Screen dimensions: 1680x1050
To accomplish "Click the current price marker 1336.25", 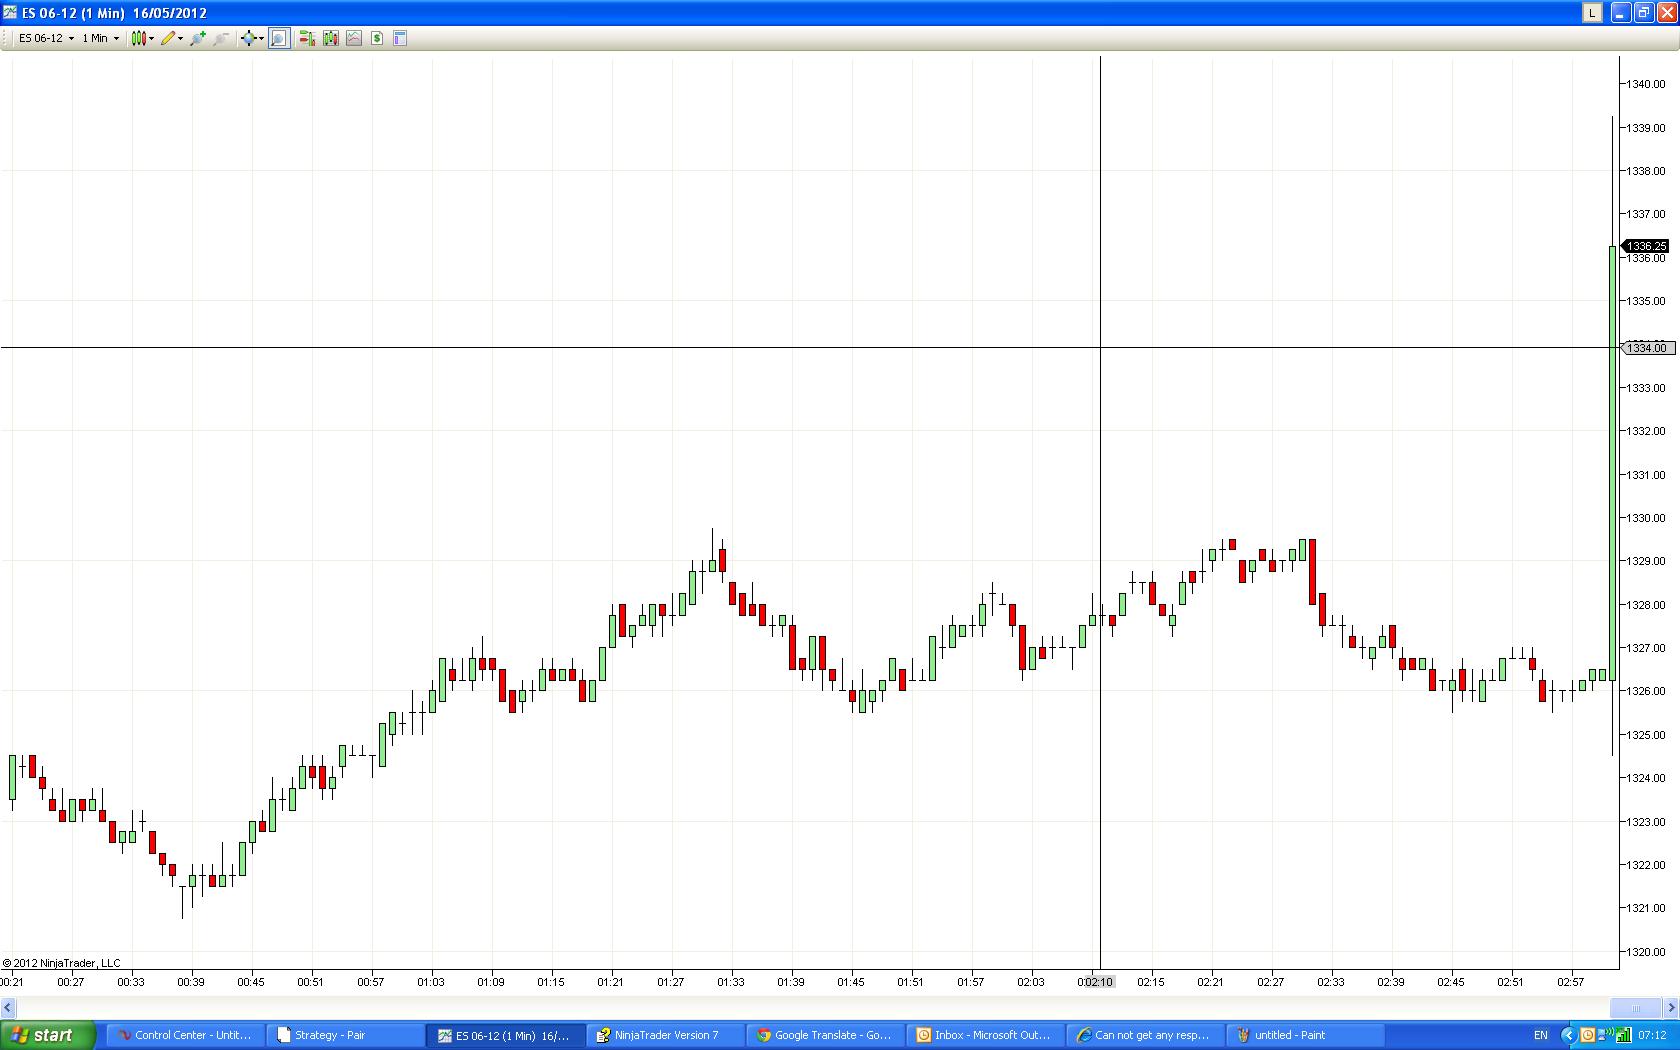I will pos(1646,246).
